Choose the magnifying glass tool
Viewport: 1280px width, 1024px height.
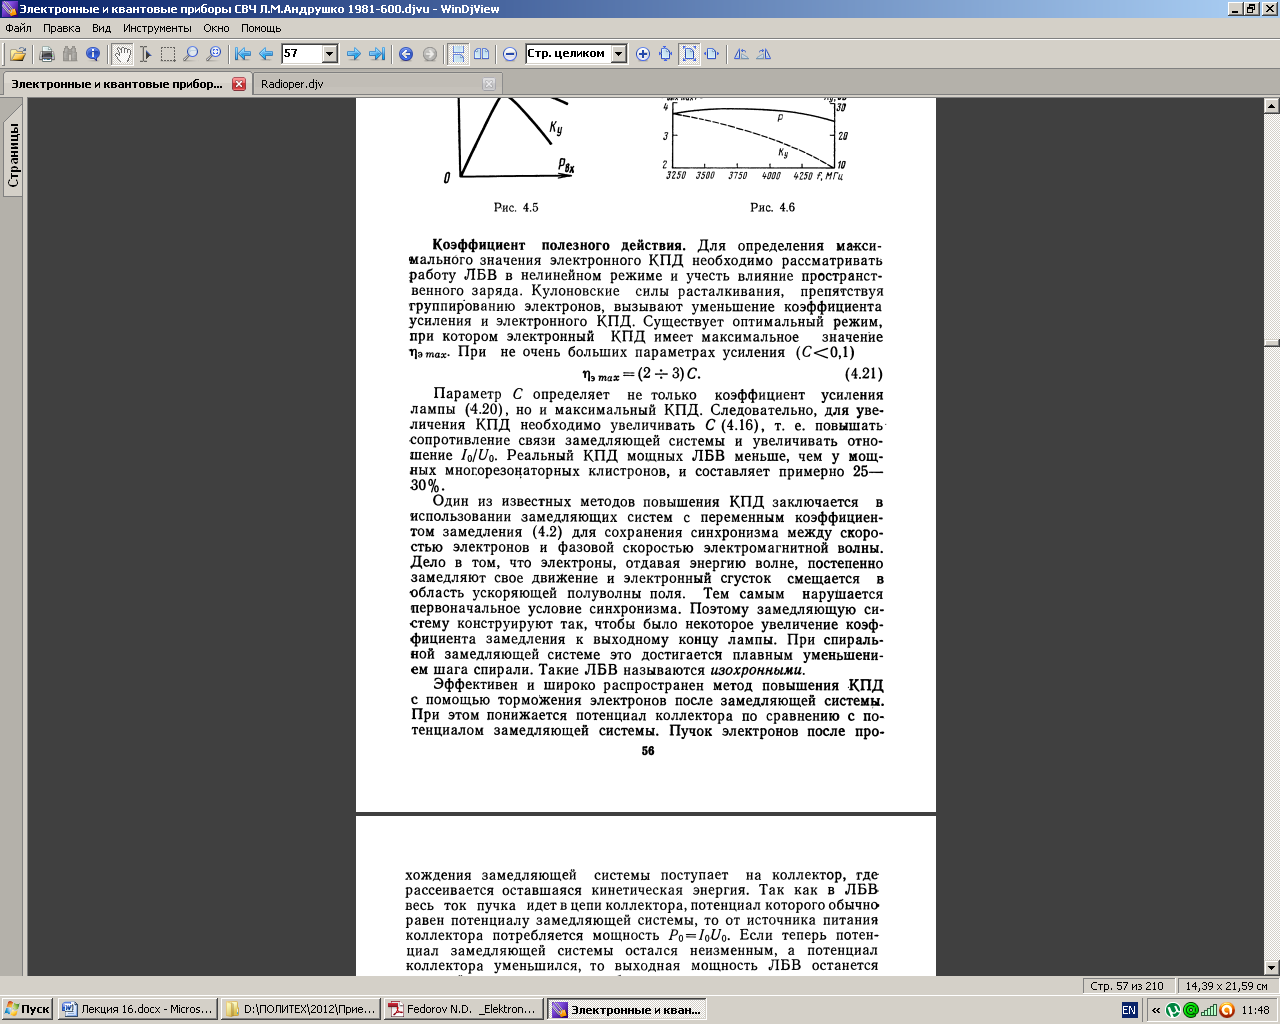191,54
